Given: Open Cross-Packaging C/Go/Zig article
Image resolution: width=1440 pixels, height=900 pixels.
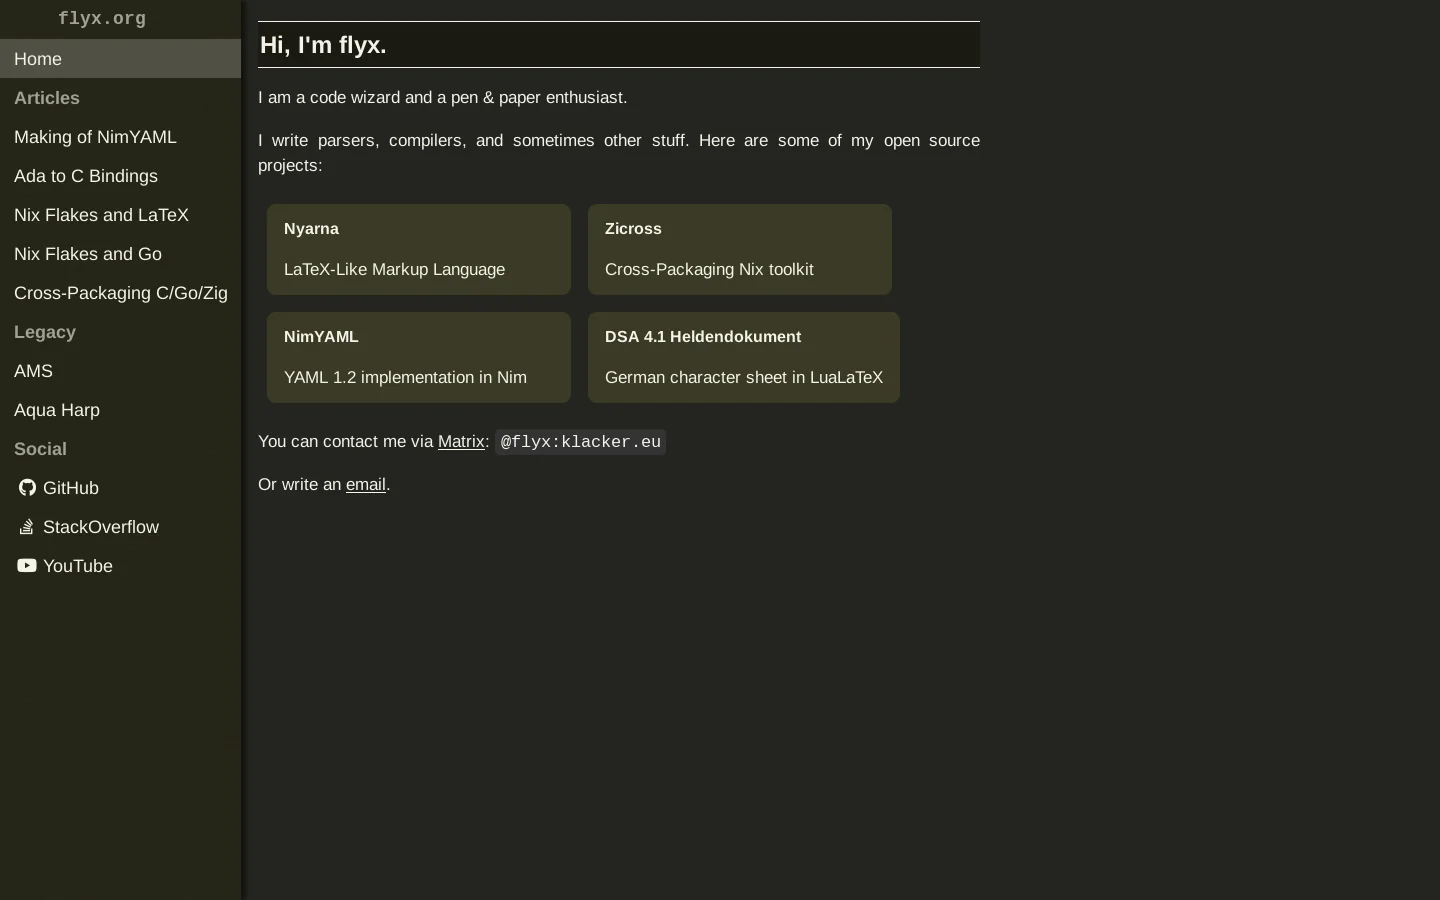Looking at the screenshot, I should 120,293.
